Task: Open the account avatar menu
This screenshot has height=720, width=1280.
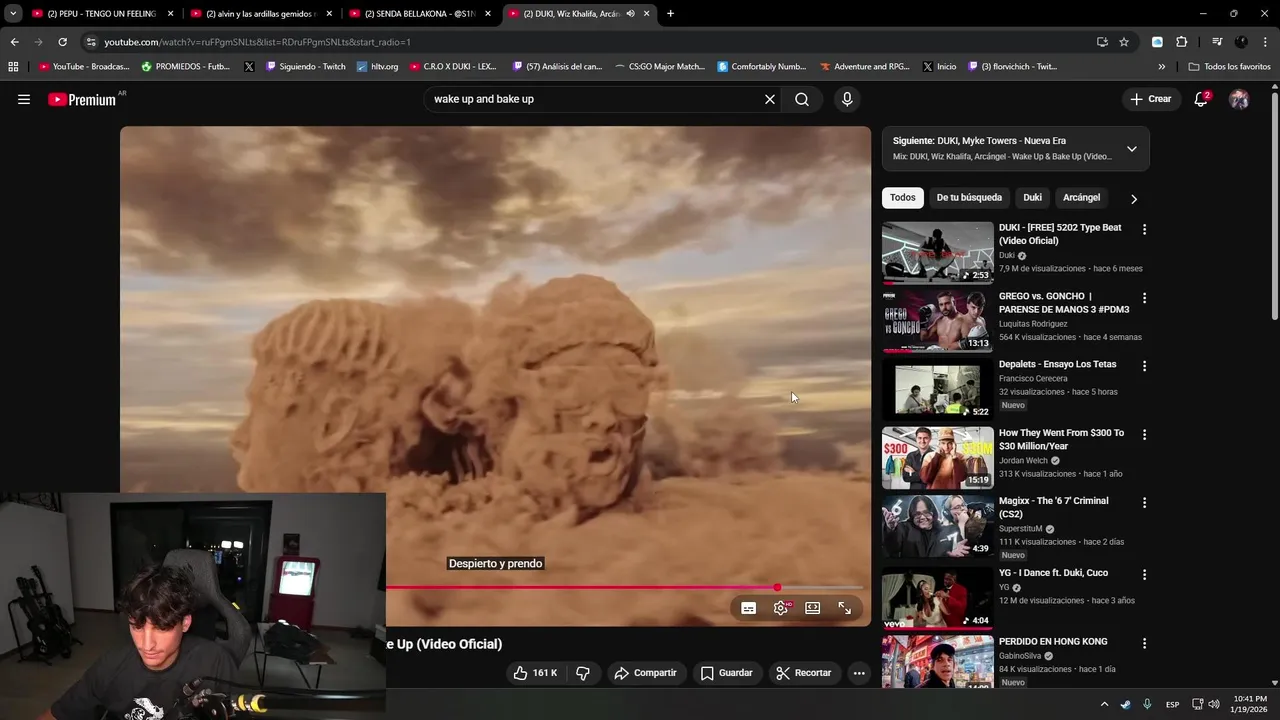Action: coord(1239,99)
